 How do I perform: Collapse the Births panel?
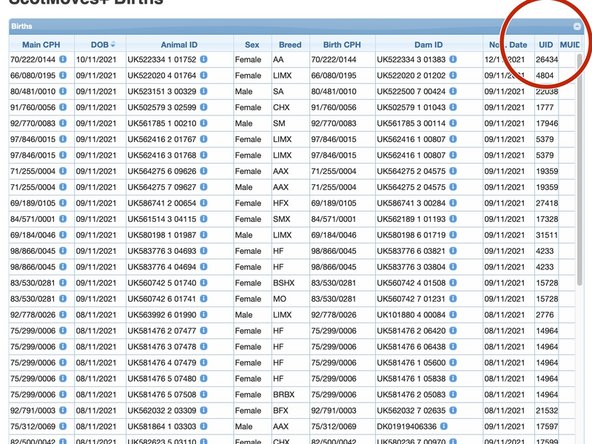coord(577,26)
